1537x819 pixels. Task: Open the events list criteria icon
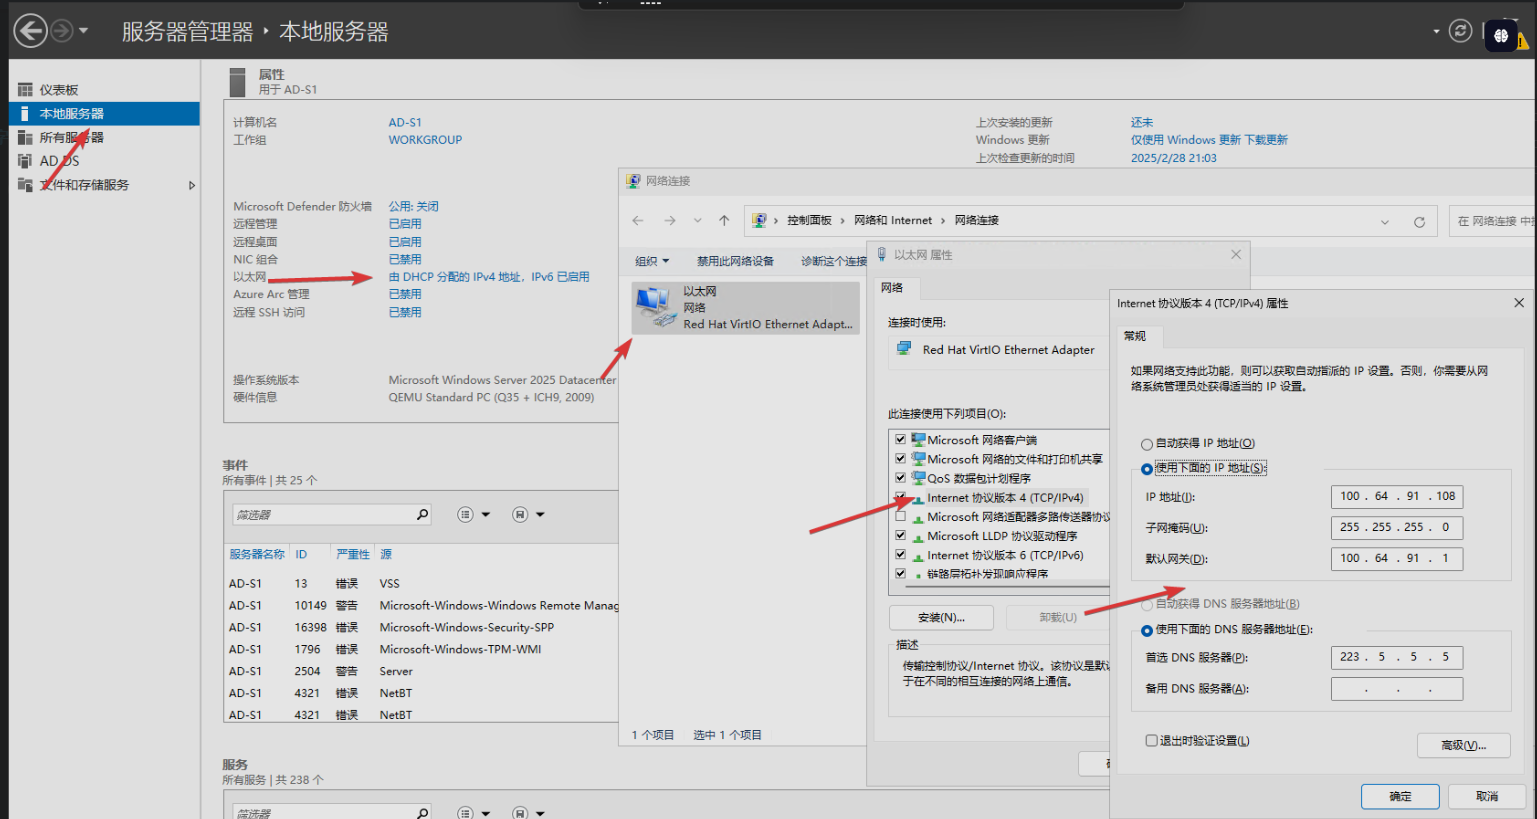(465, 515)
